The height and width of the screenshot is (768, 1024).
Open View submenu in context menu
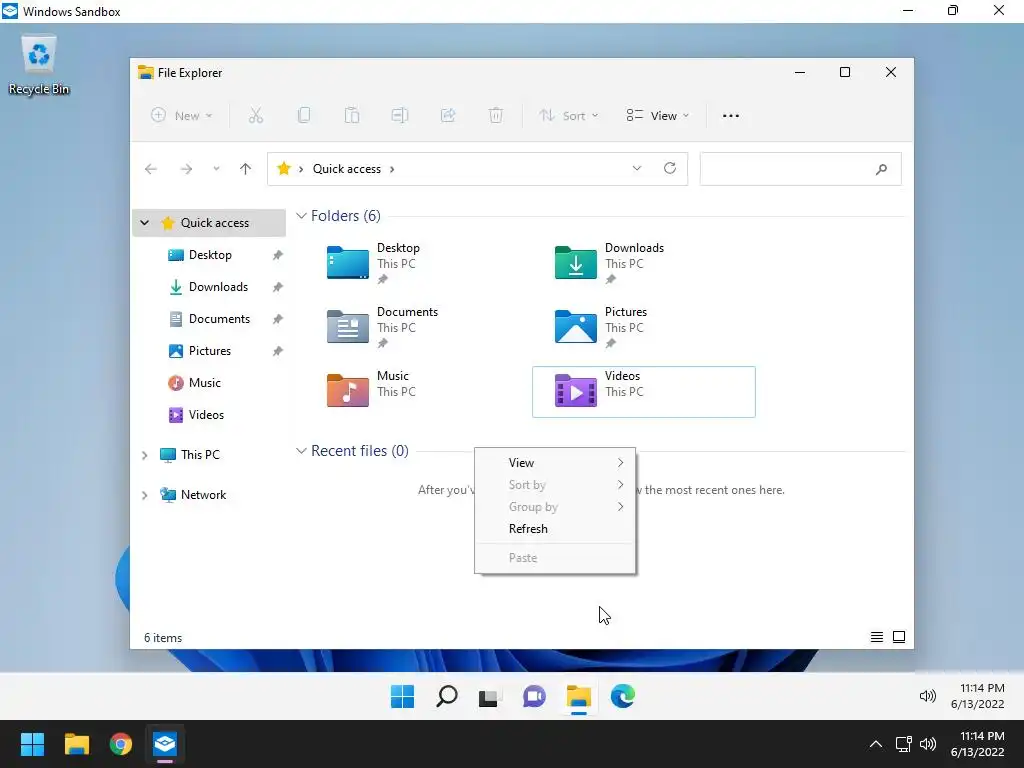click(555, 462)
